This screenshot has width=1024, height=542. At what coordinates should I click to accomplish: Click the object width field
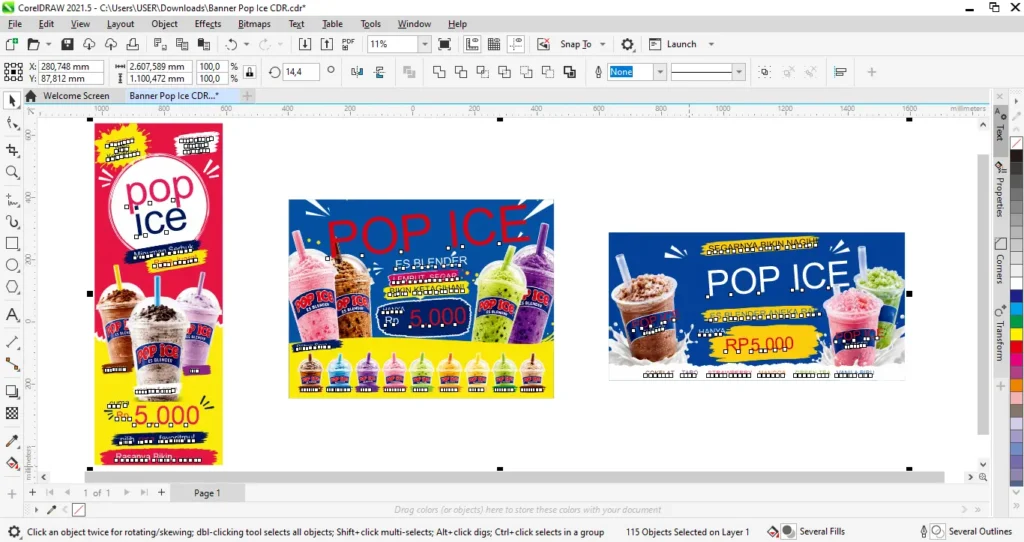click(x=159, y=66)
